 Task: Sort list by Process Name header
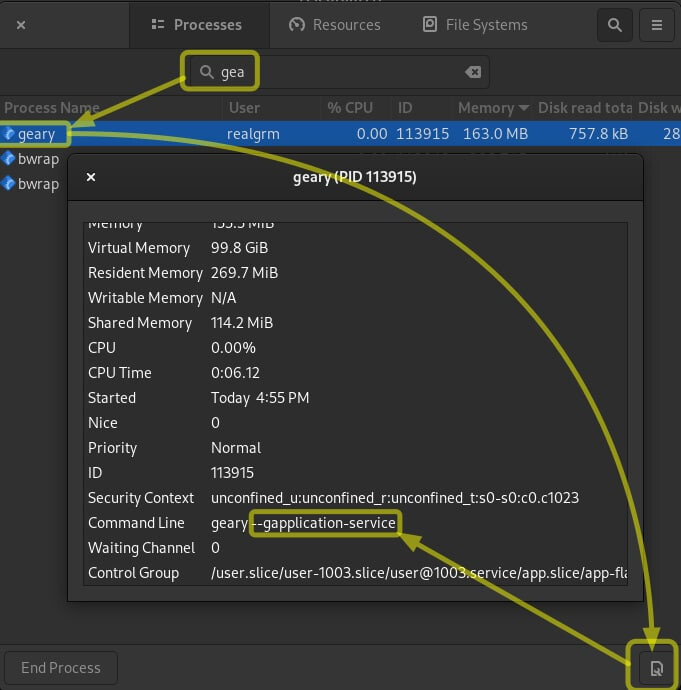[52, 108]
